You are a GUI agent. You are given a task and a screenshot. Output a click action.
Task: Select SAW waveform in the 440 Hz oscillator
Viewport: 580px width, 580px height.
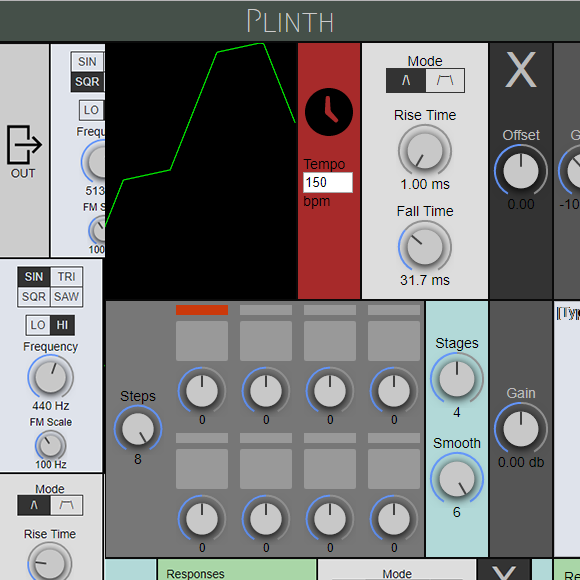click(67, 297)
